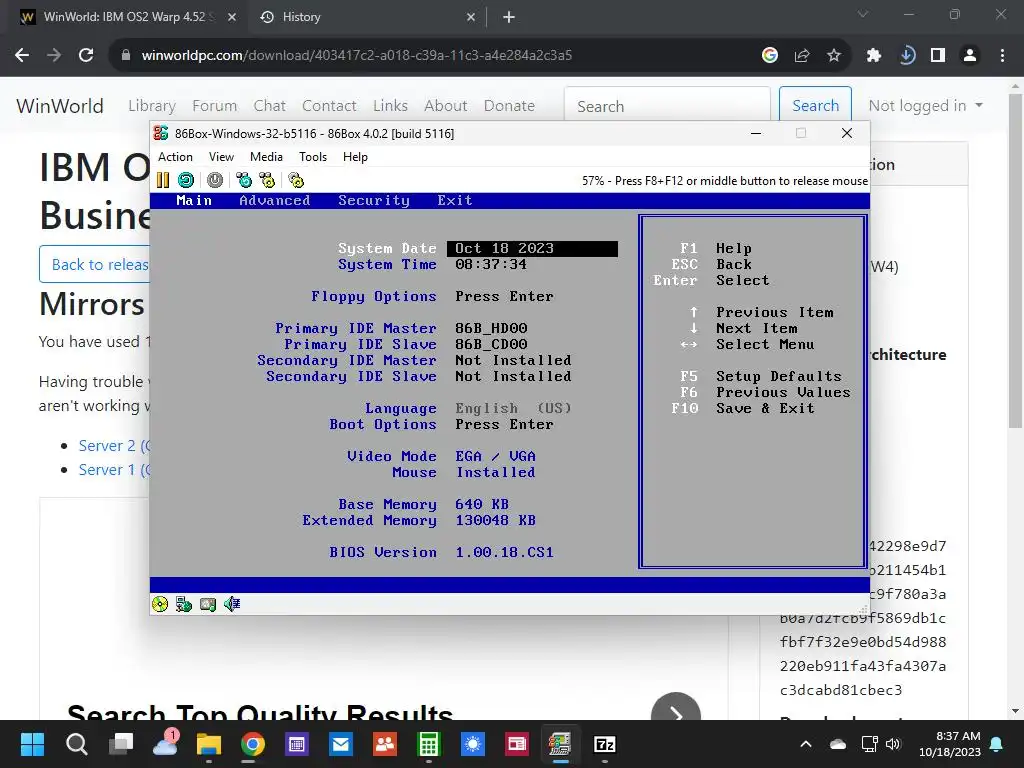Click the Chrome address bar URL
This screenshot has height=768, width=1024.
pyautogui.click(x=357, y=56)
